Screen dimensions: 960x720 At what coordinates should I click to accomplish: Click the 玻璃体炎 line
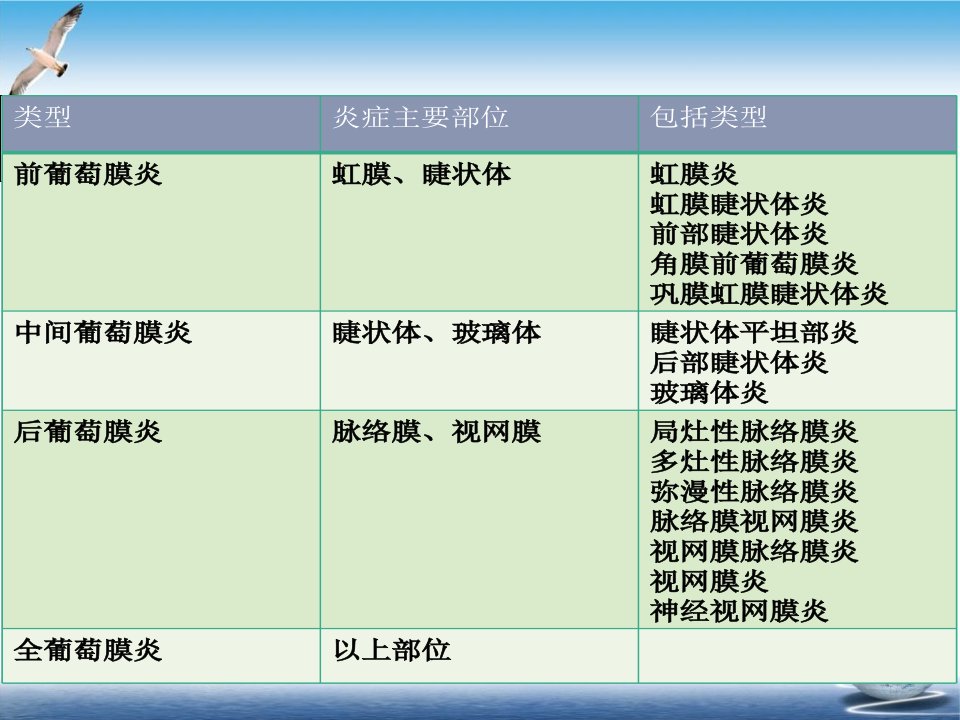(x=709, y=392)
